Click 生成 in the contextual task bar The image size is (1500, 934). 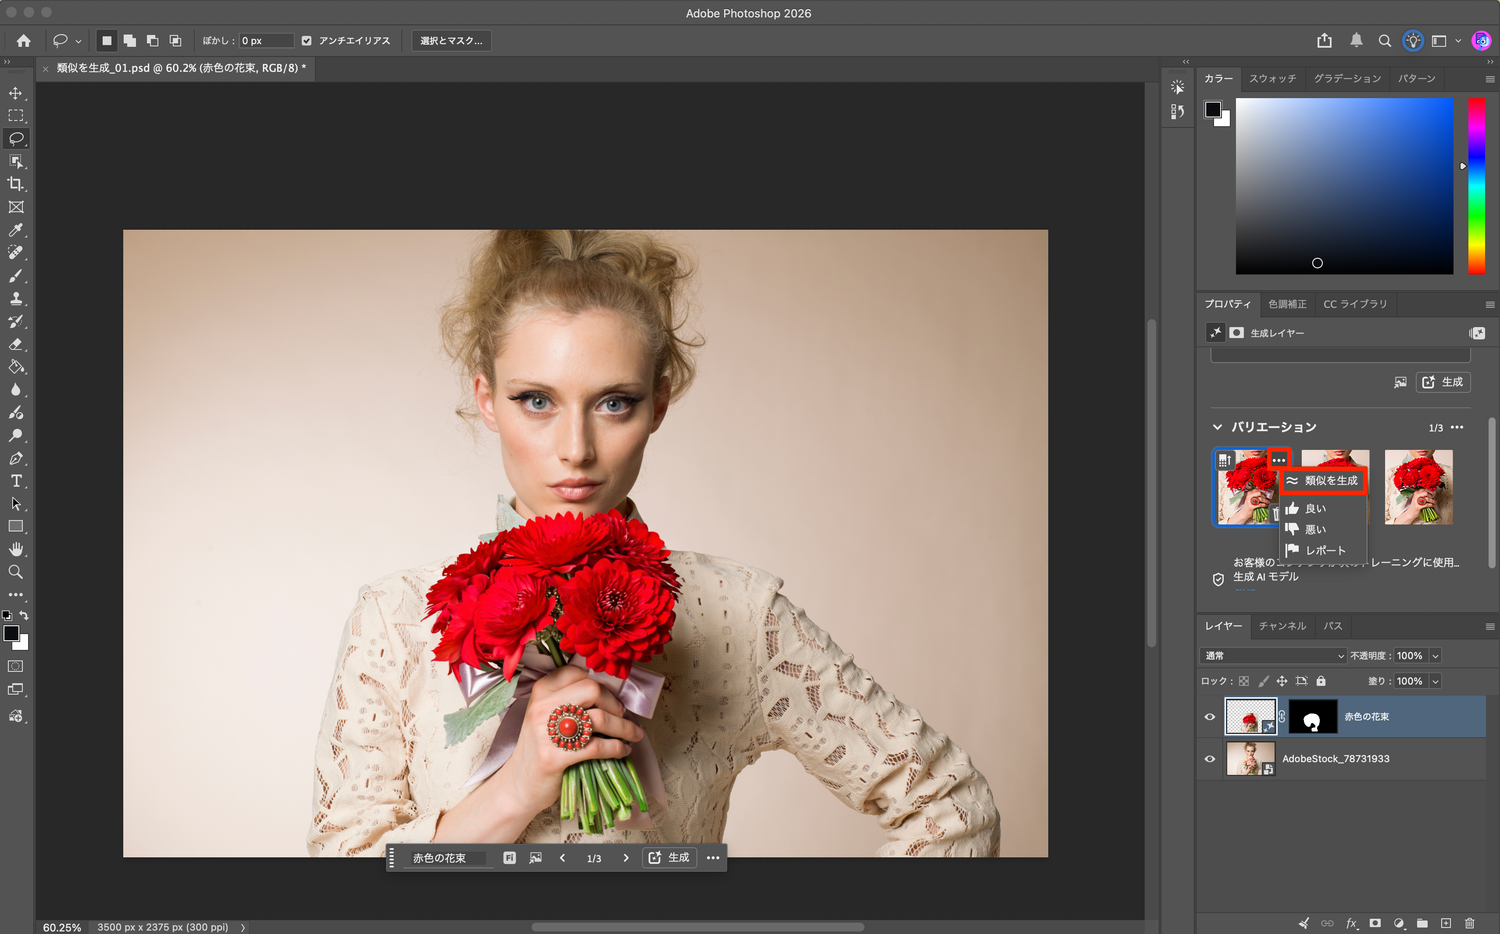click(x=669, y=858)
